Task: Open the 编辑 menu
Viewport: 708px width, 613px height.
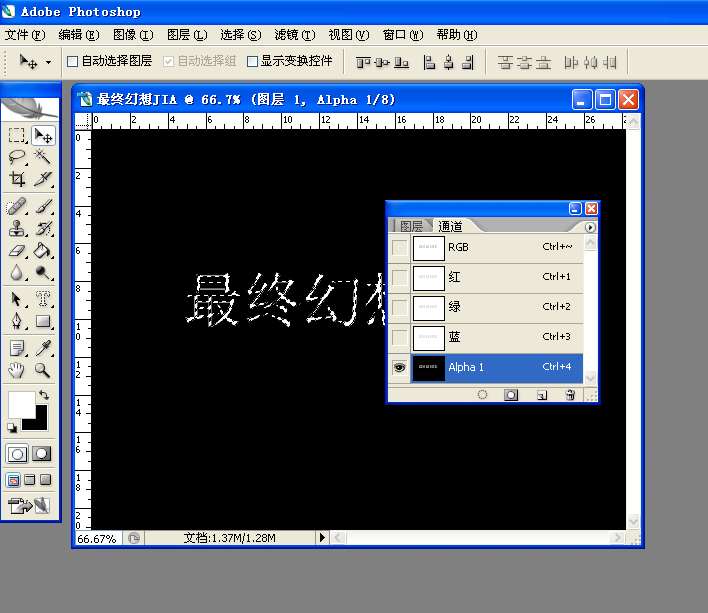Action: point(79,35)
